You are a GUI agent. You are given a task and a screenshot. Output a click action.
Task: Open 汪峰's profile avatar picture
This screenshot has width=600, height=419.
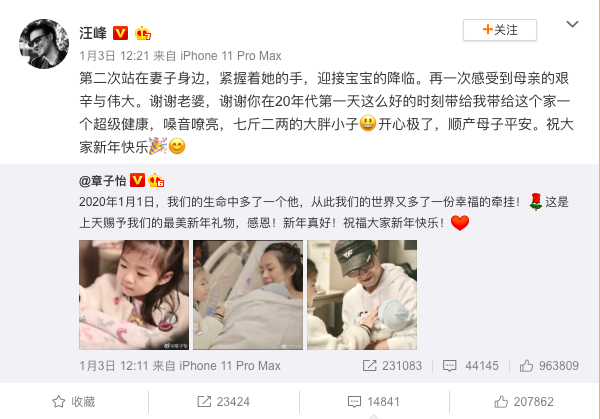(x=44, y=44)
